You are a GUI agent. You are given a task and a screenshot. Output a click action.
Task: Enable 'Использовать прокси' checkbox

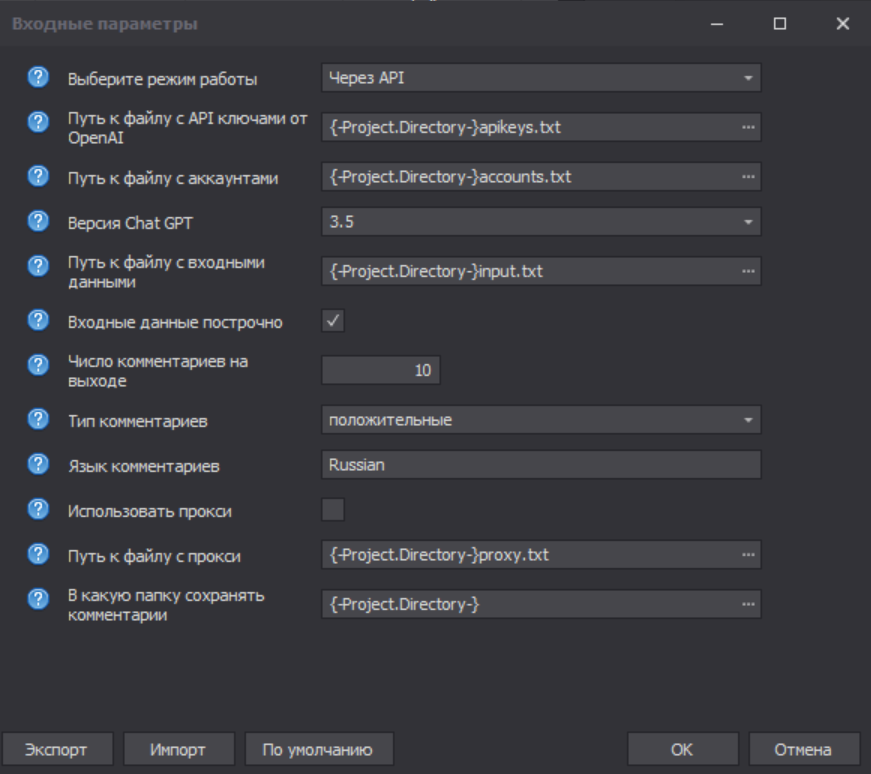click(x=333, y=510)
